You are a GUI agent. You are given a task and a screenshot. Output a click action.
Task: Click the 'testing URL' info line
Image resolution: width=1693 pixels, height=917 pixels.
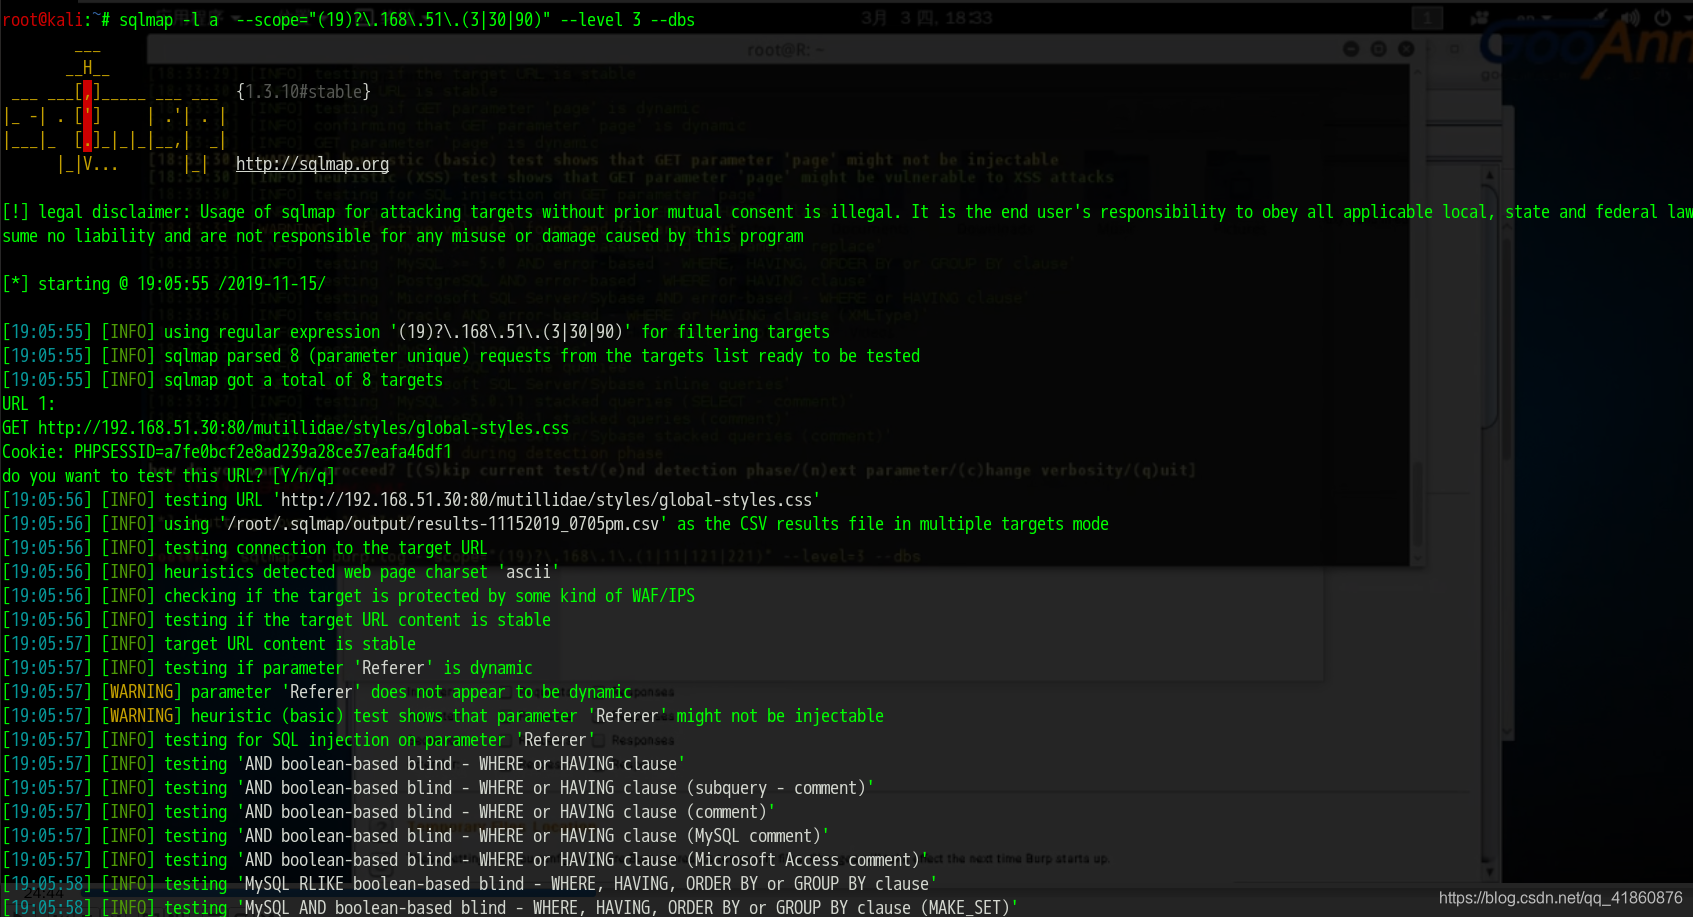coord(411,500)
